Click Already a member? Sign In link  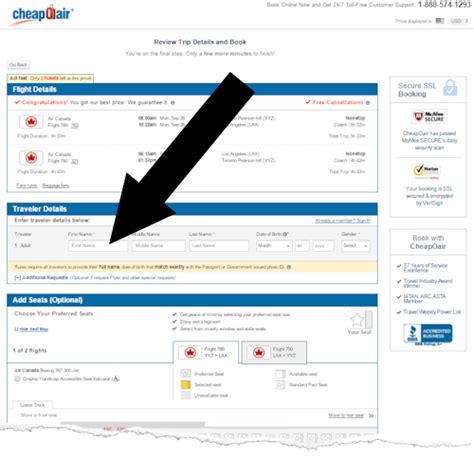tap(343, 221)
